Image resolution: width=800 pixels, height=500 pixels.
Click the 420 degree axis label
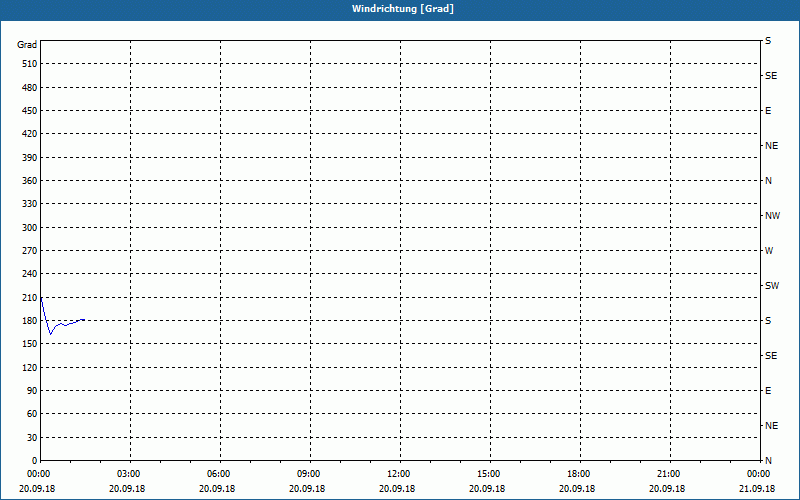click(x=30, y=134)
